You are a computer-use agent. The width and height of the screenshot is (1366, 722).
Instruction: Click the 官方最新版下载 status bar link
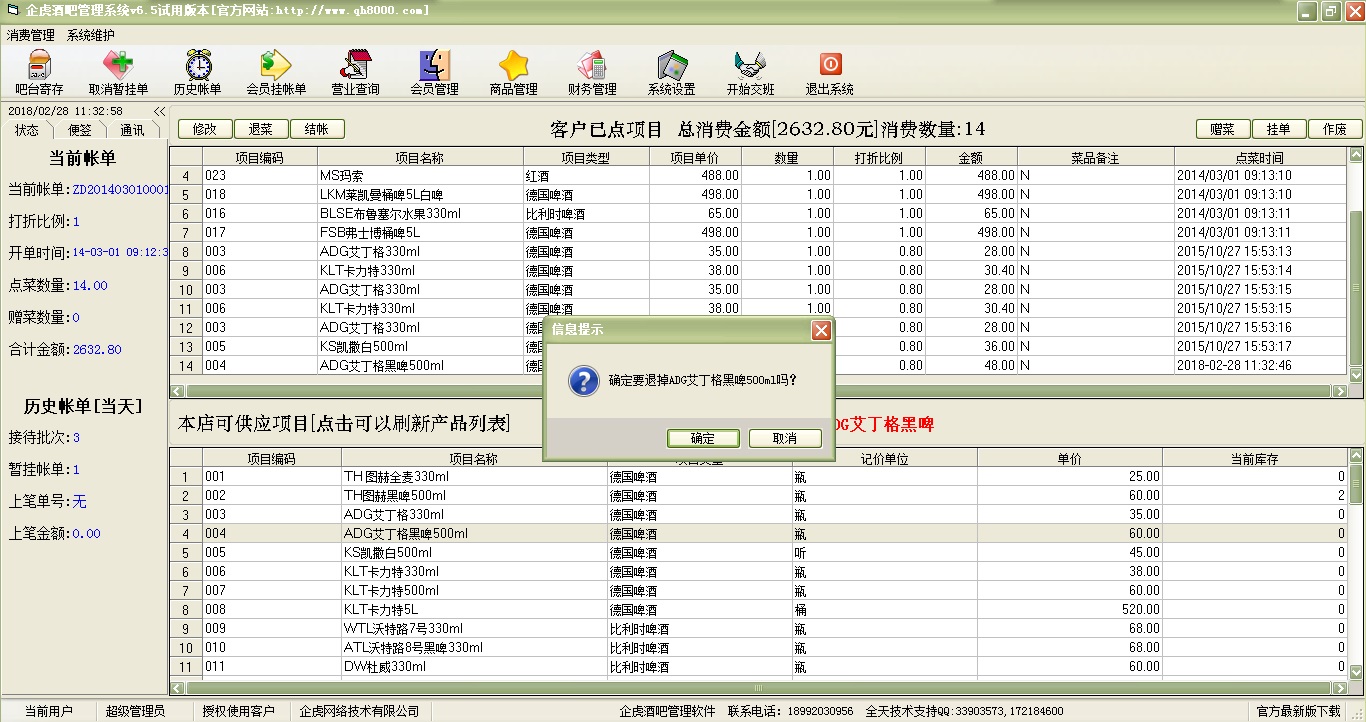pos(1299,711)
